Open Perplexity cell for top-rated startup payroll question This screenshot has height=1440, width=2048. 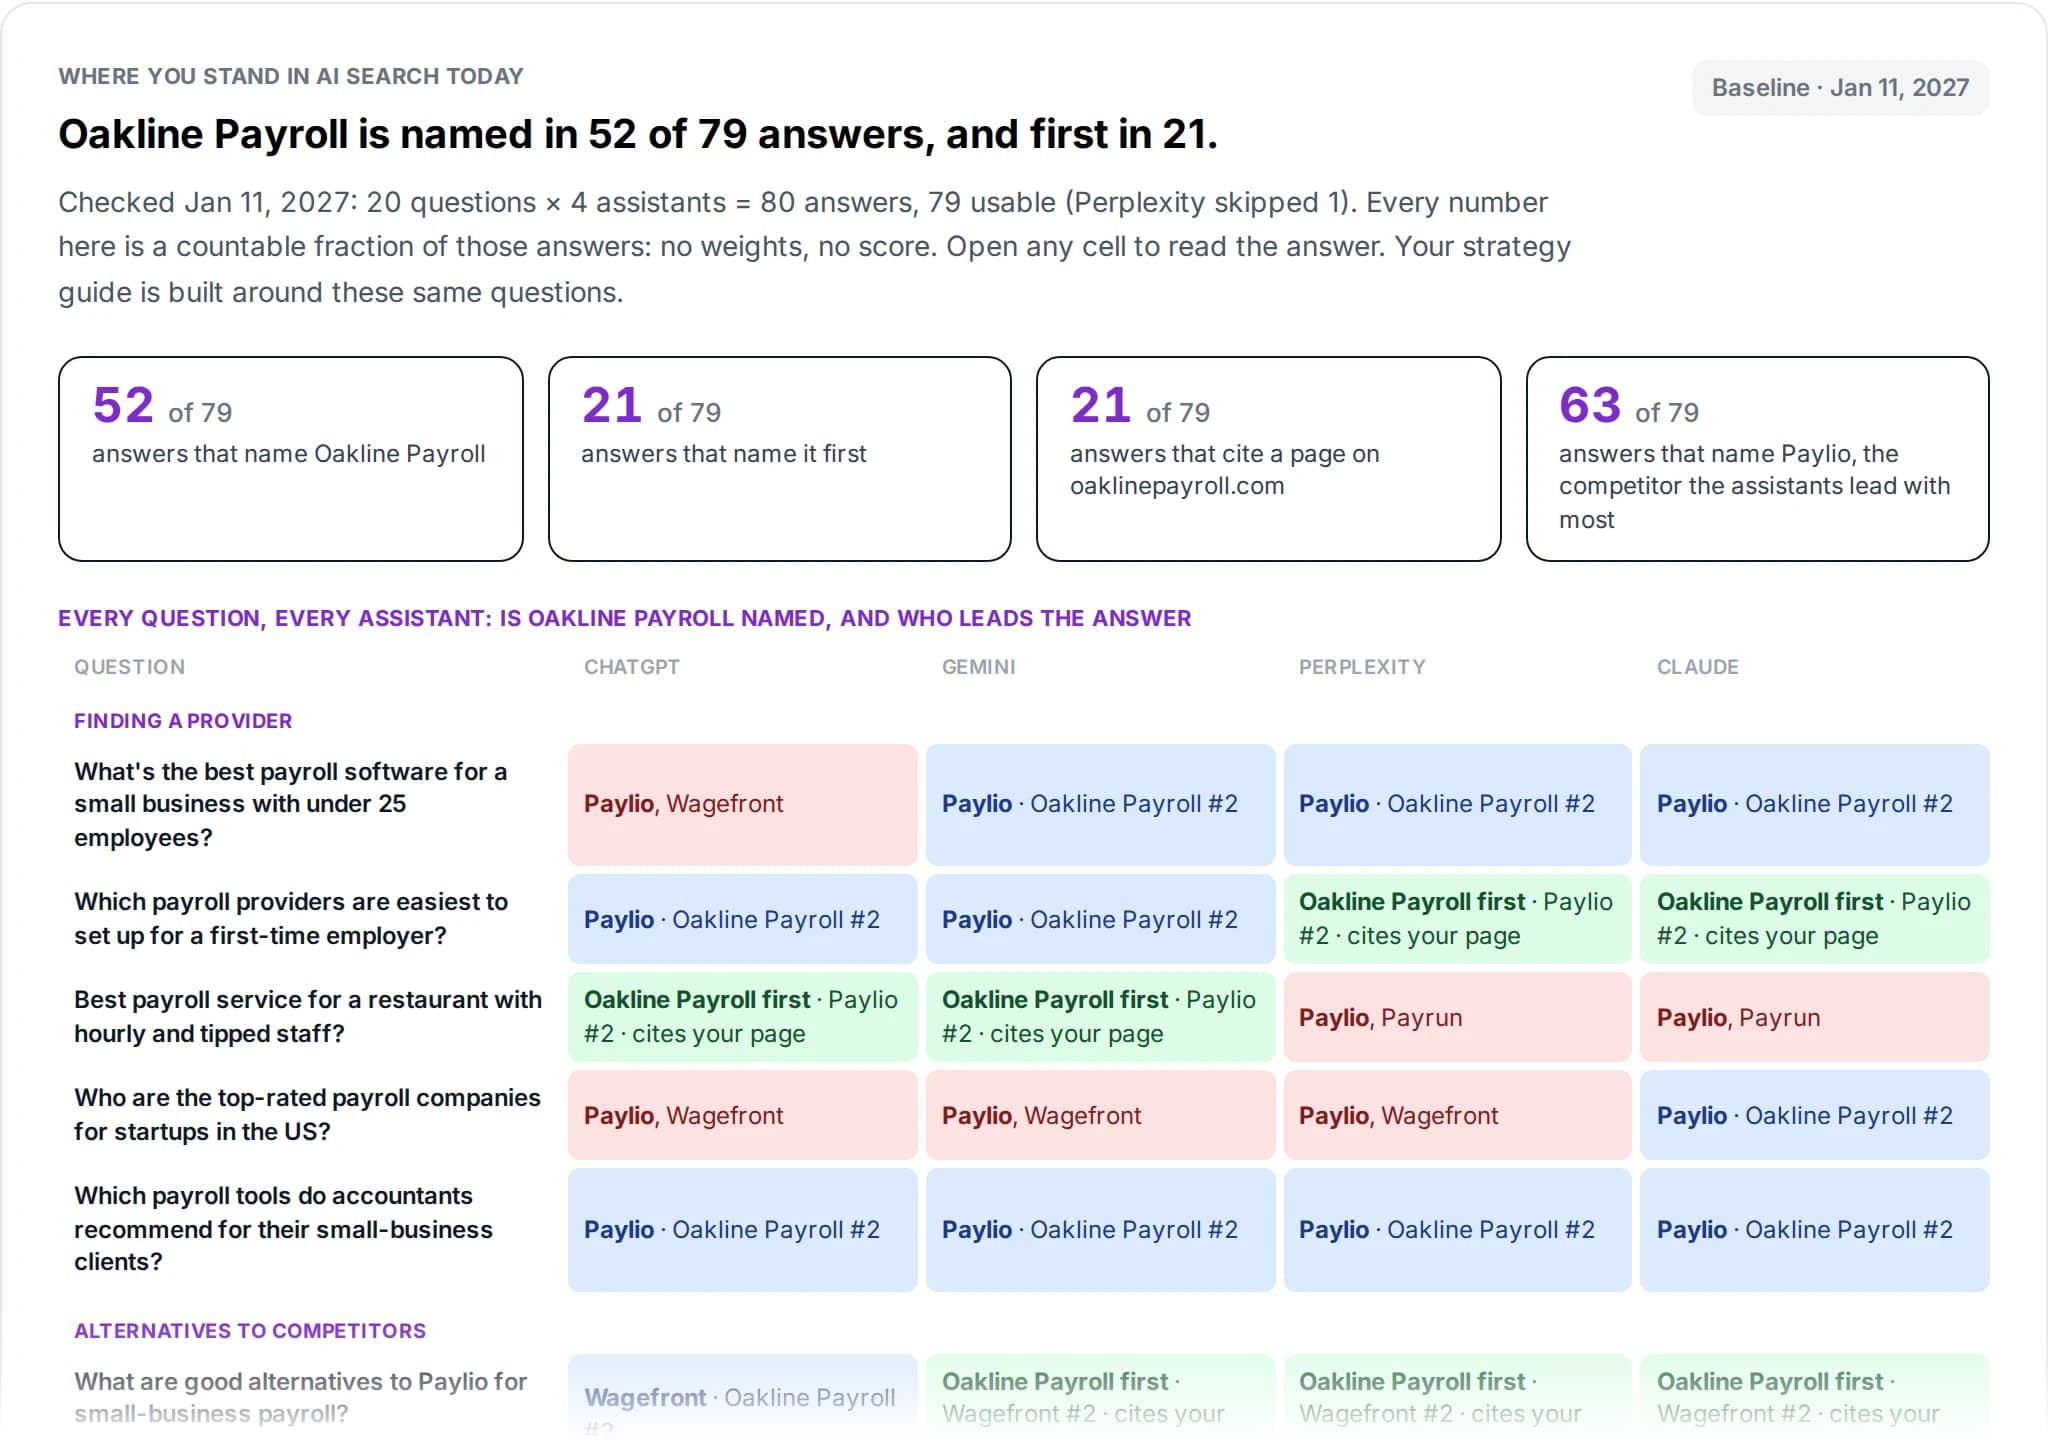1458,1115
